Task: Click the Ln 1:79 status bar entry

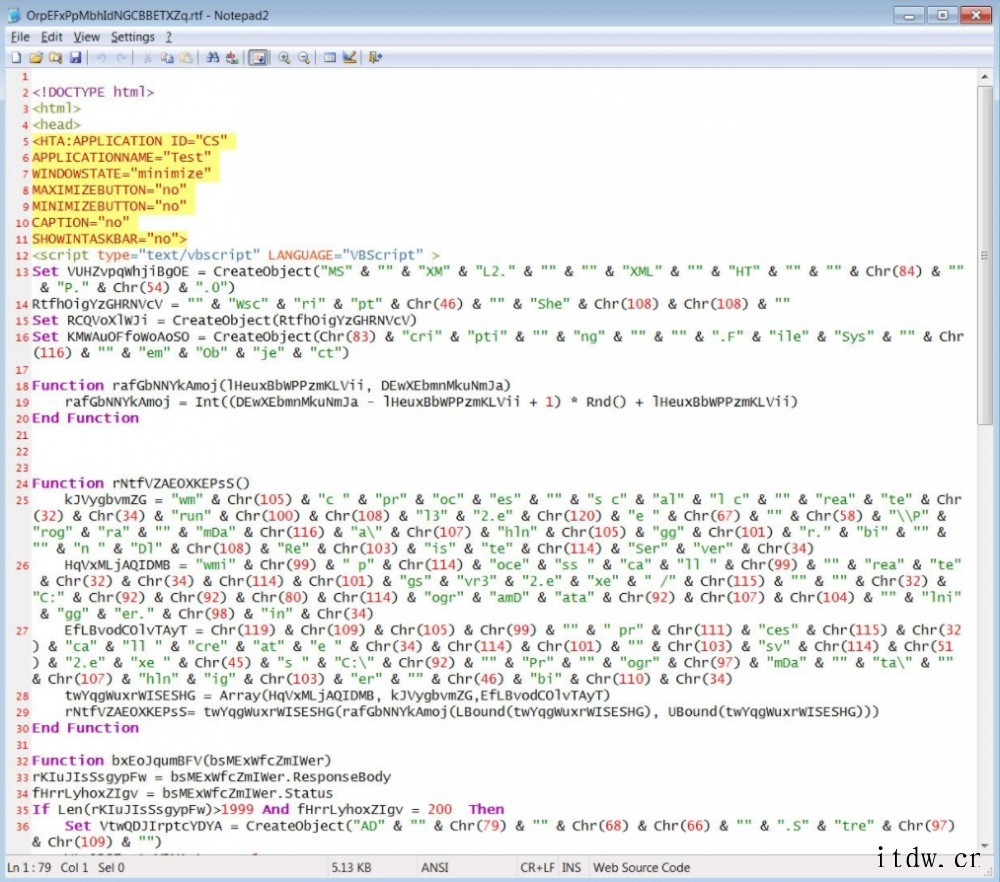Action: [29, 867]
